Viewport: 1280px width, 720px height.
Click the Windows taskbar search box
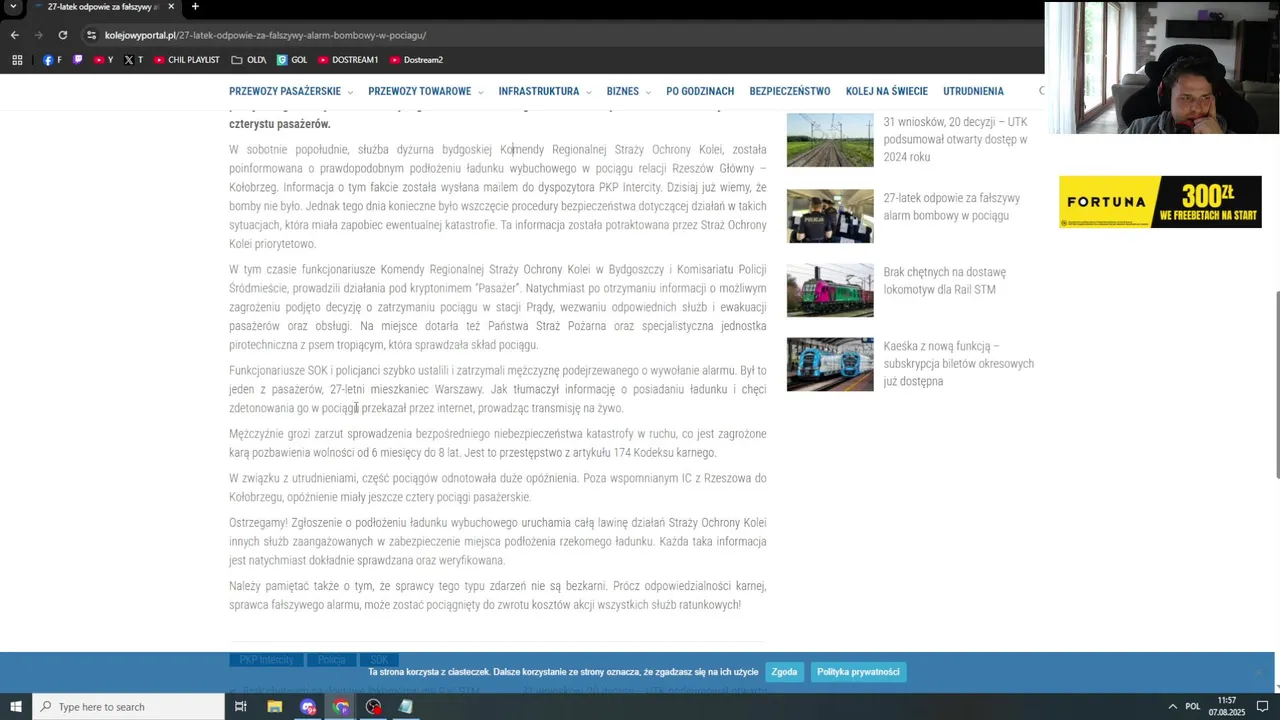click(128, 707)
